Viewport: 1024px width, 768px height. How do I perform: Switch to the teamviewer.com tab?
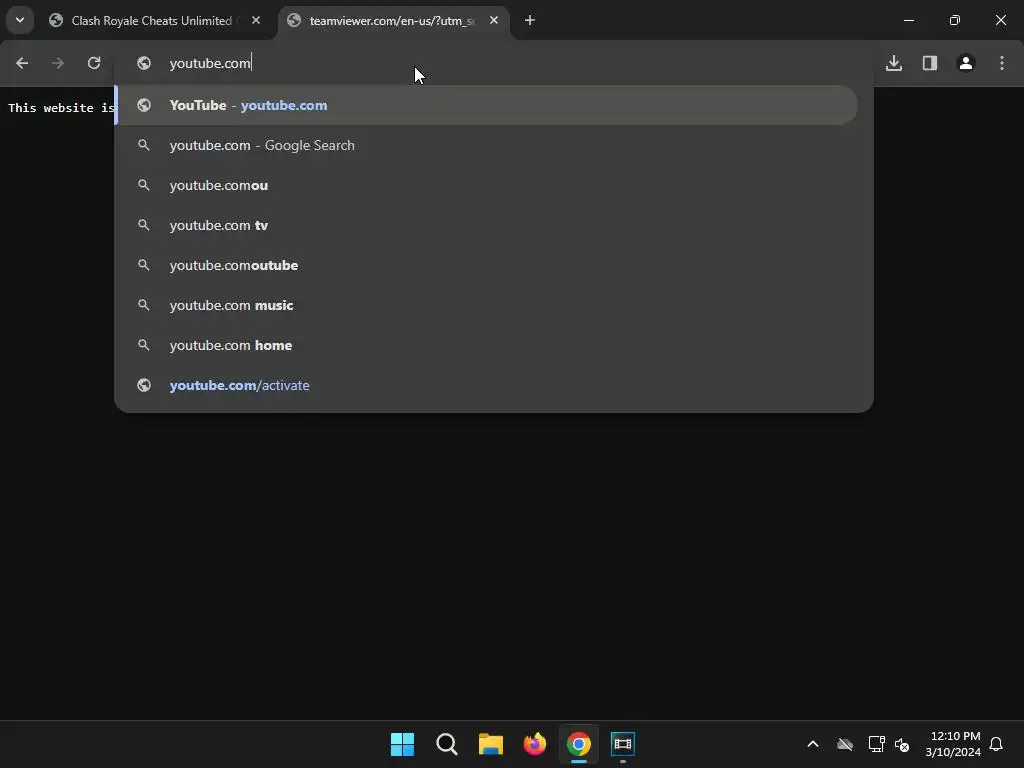pos(392,21)
